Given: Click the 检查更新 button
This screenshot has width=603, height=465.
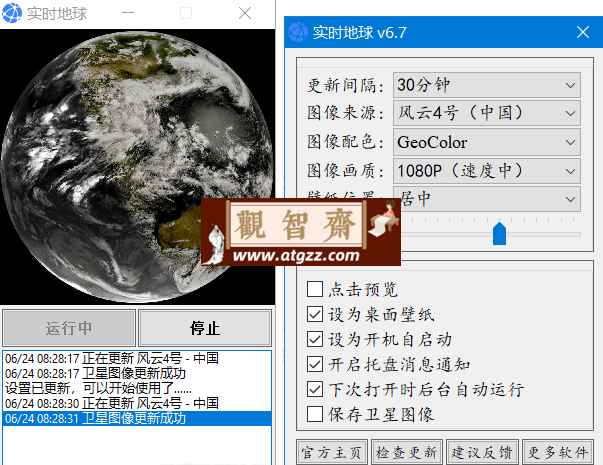Looking at the screenshot, I should click(407, 452).
